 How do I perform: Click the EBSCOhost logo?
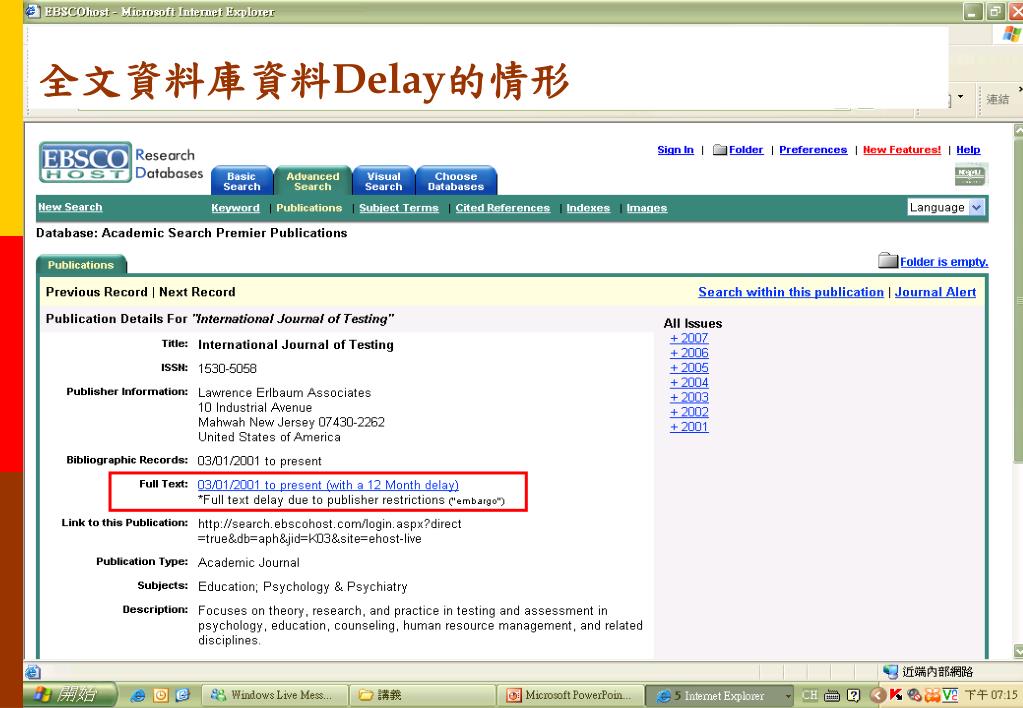pos(85,162)
